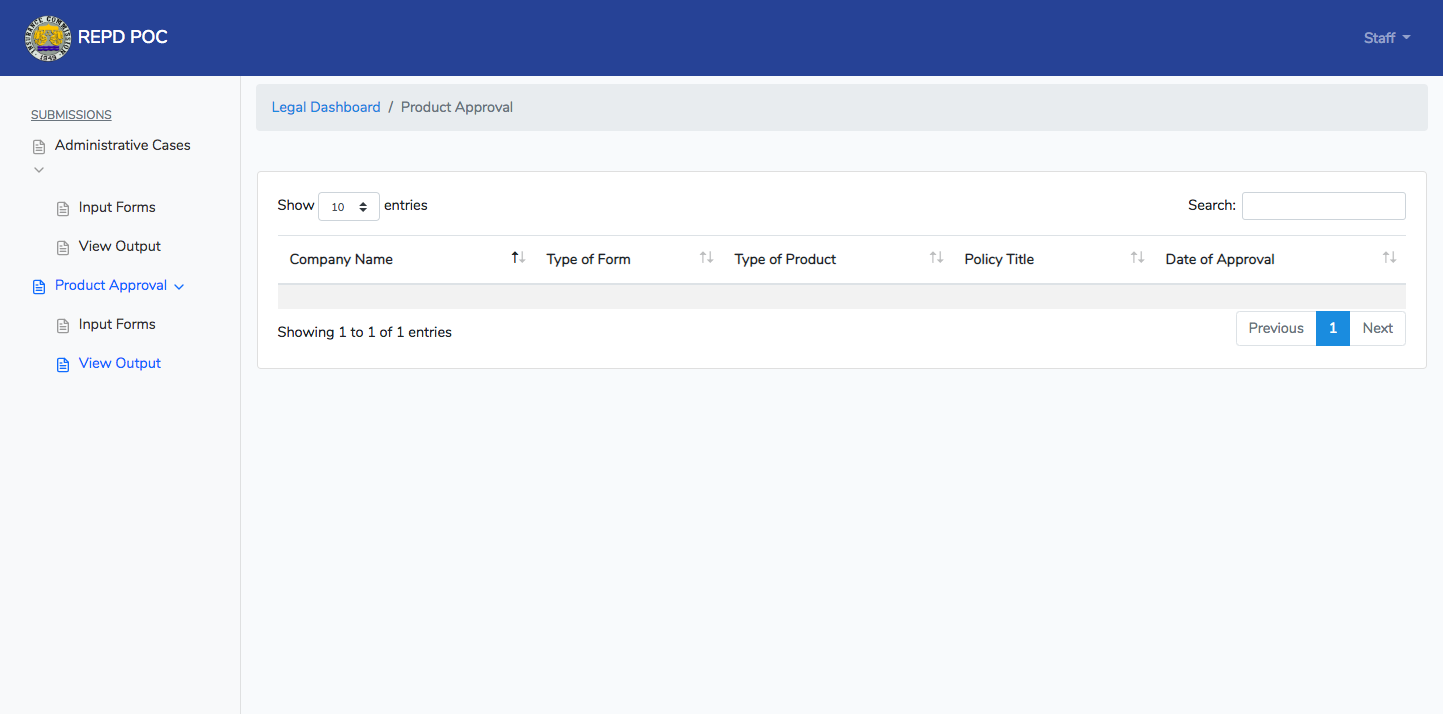Viewport: 1443px width, 714px height.
Task: Click the View Output icon under Administrative Cases
Action: click(63, 248)
